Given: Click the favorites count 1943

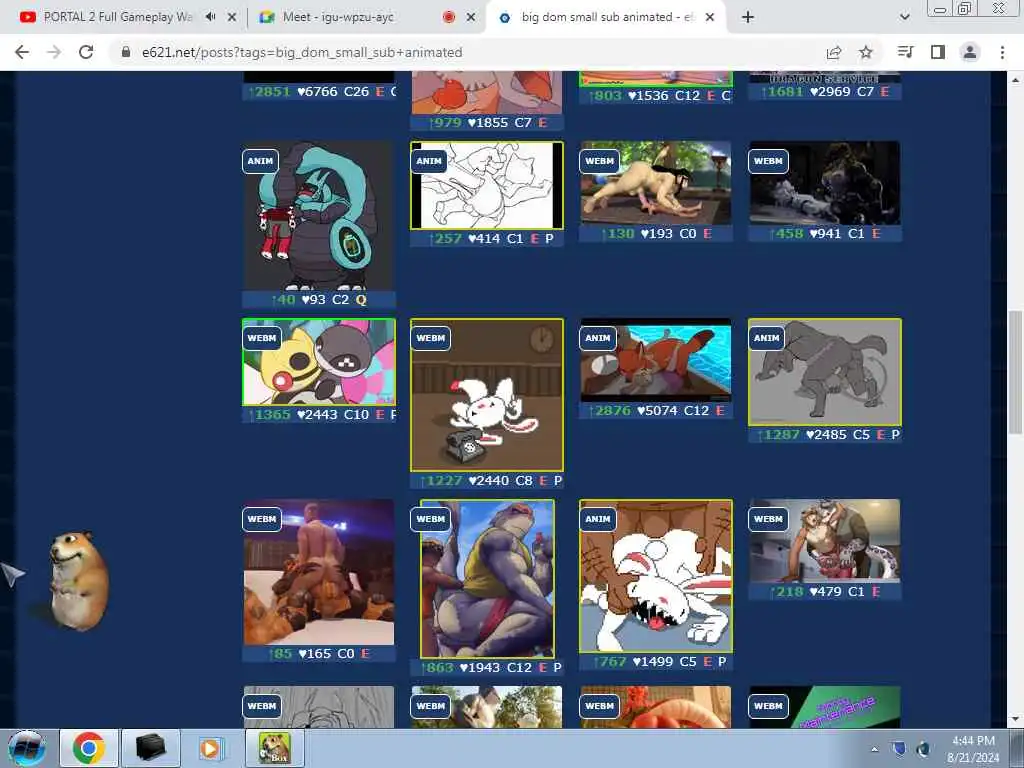Looking at the screenshot, I should point(480,667).
